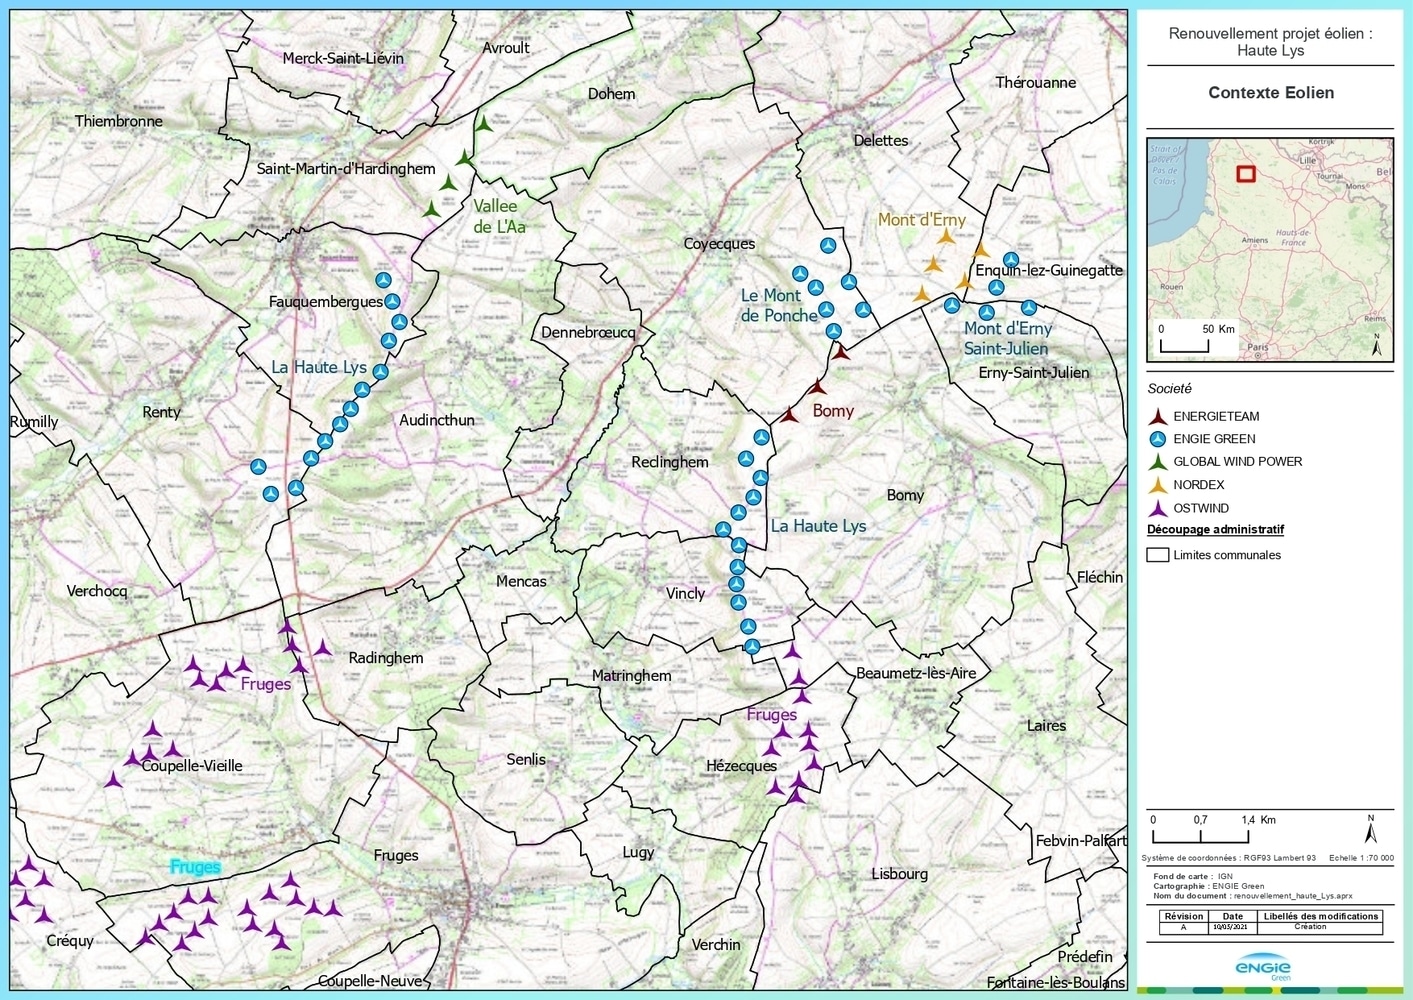This screenshot has height=1000, width=1413.
Task: Click the ENGIE Green logo
Action: tap(1263, 967)
